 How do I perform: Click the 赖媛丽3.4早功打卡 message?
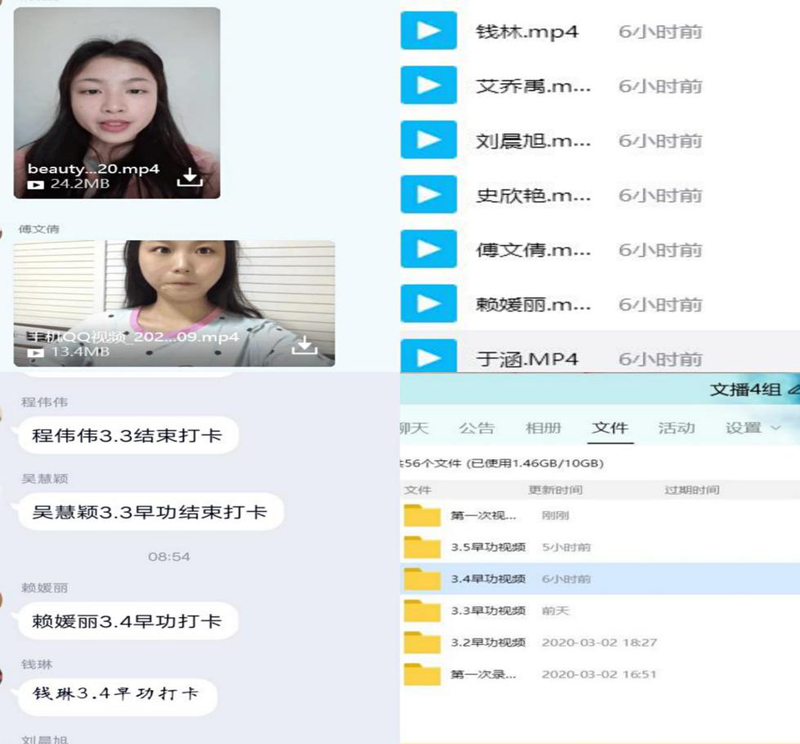click(128, 621)
